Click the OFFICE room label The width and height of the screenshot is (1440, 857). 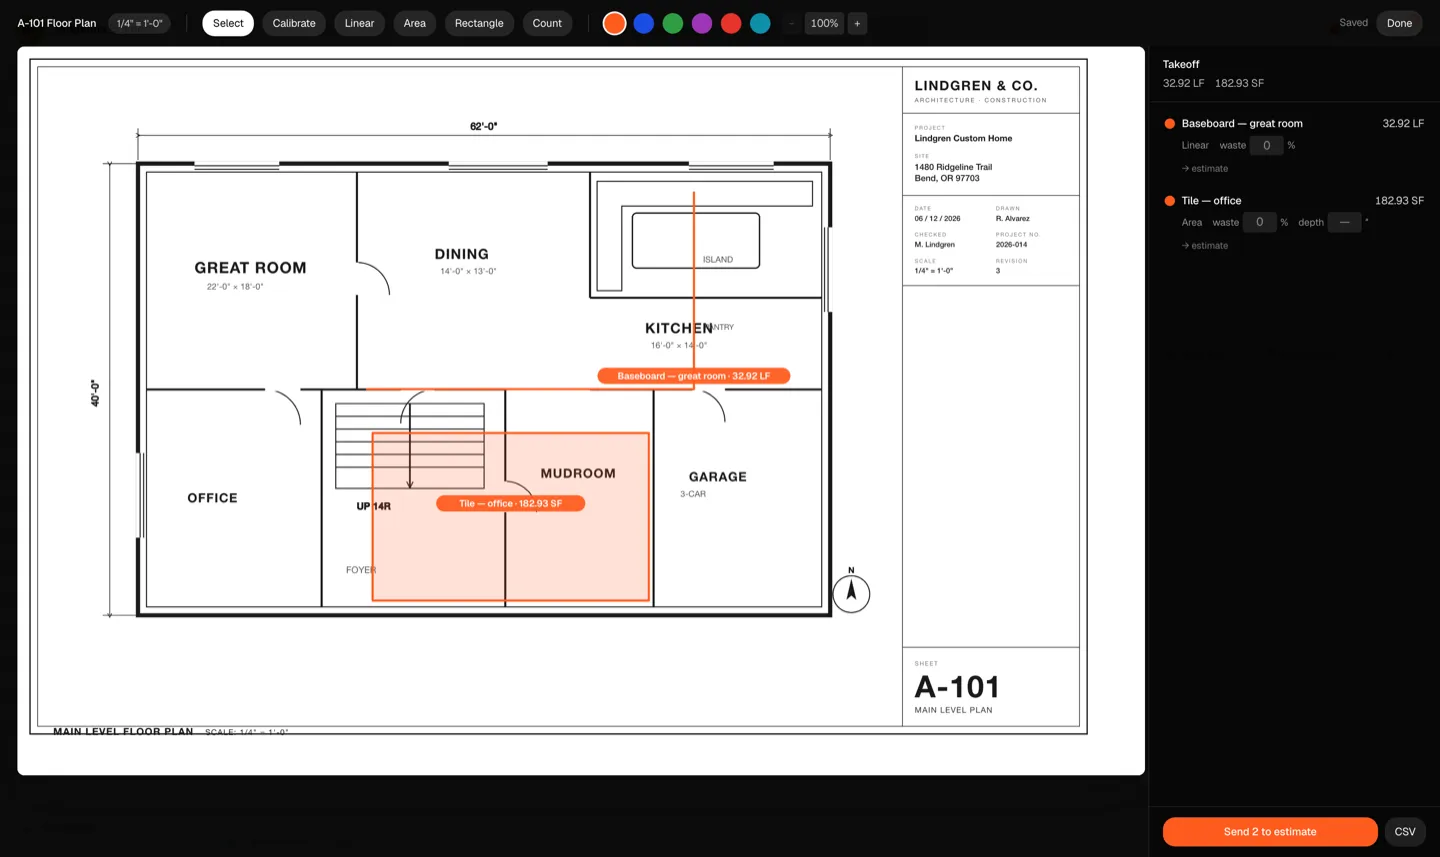point(212,498)
